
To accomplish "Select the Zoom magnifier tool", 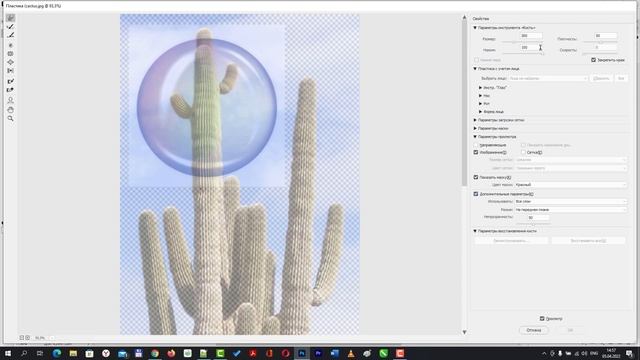I will point(11,118).
